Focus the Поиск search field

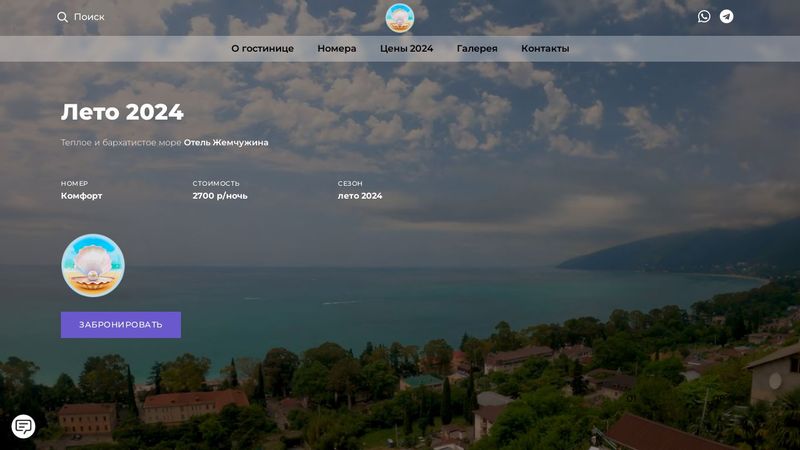tap(89, 17)
